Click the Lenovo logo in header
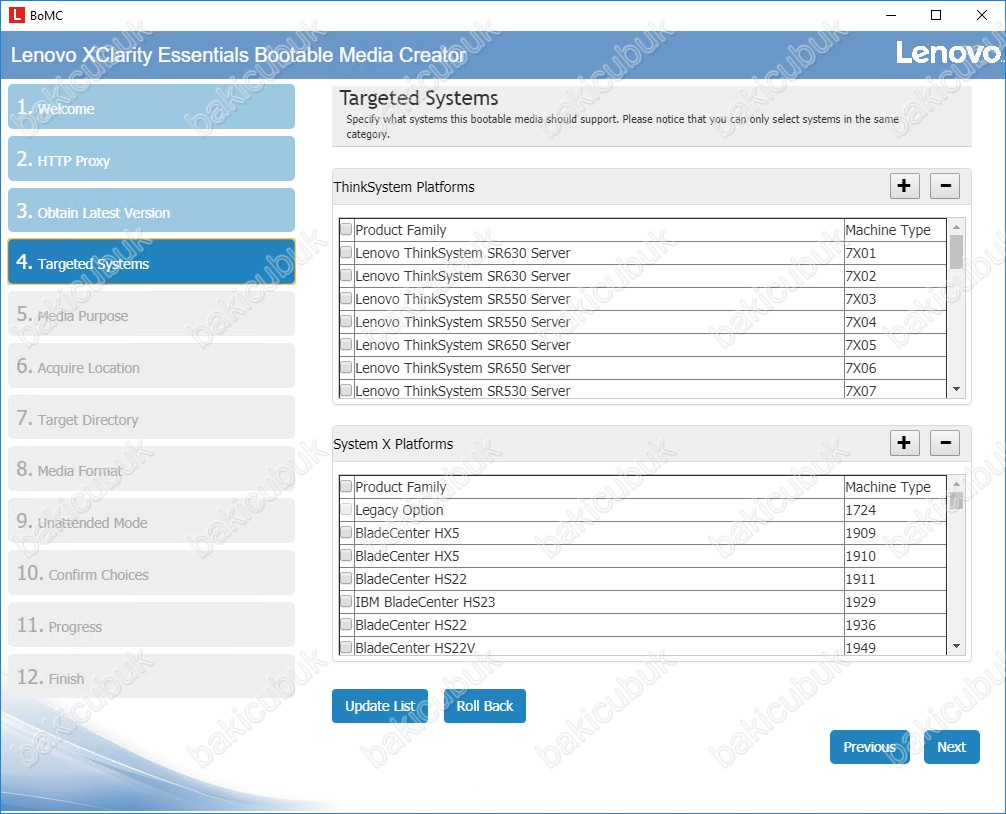Screen dimensions: 1006x814 948,53
